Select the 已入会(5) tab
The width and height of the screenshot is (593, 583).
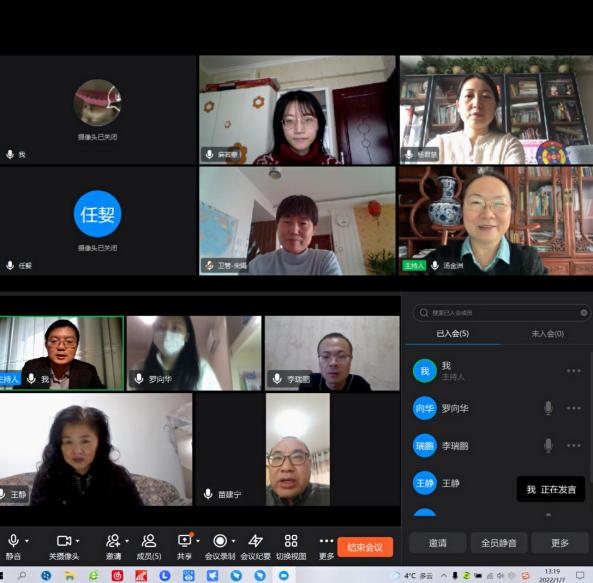click(452, 334)
